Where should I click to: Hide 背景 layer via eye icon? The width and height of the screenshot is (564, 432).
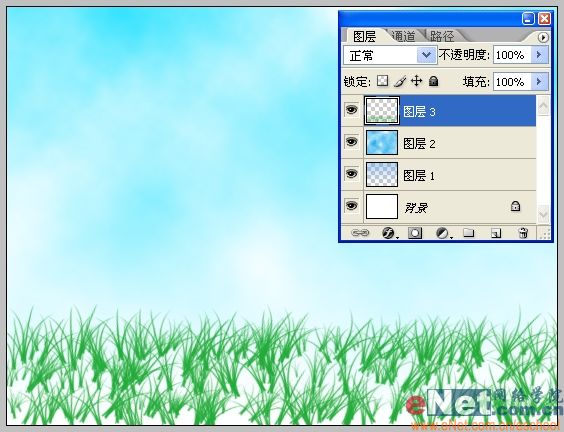coord(351,205)
